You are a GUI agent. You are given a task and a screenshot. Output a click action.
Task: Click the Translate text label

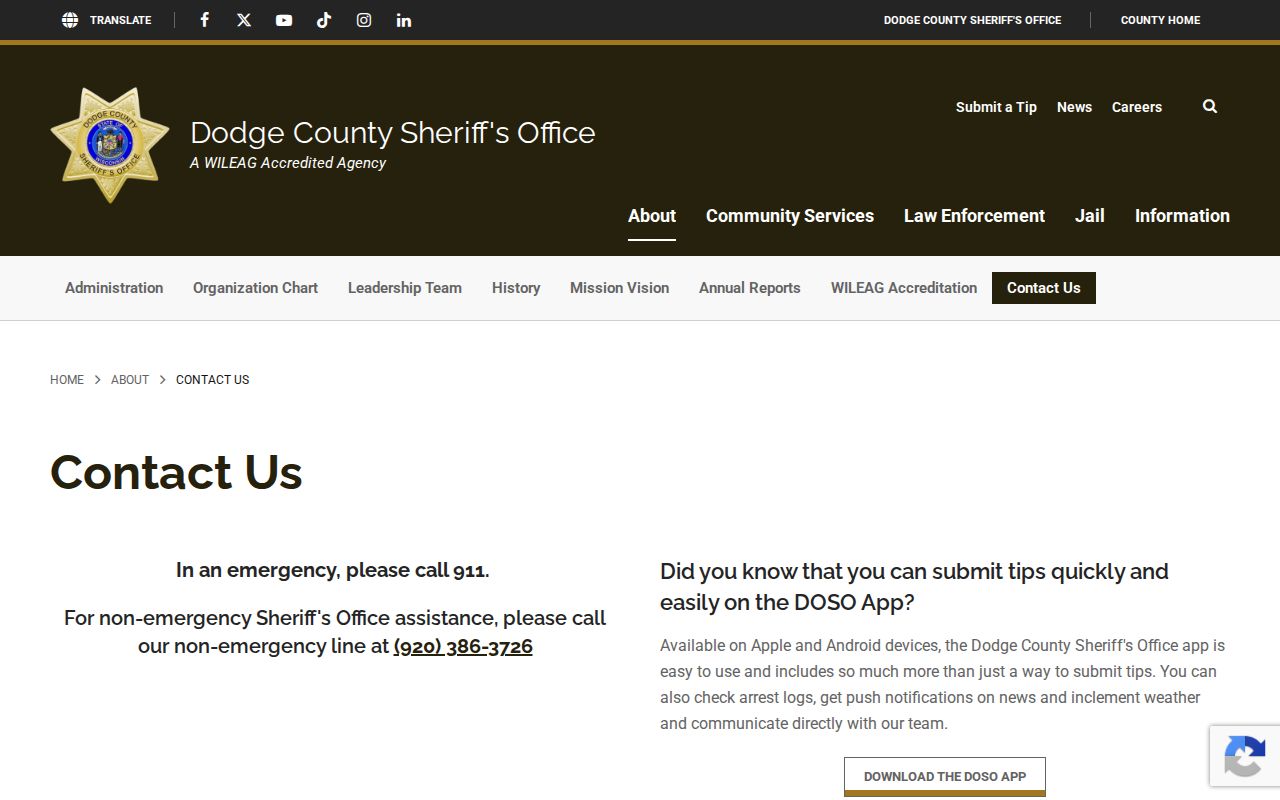point(121,20)
